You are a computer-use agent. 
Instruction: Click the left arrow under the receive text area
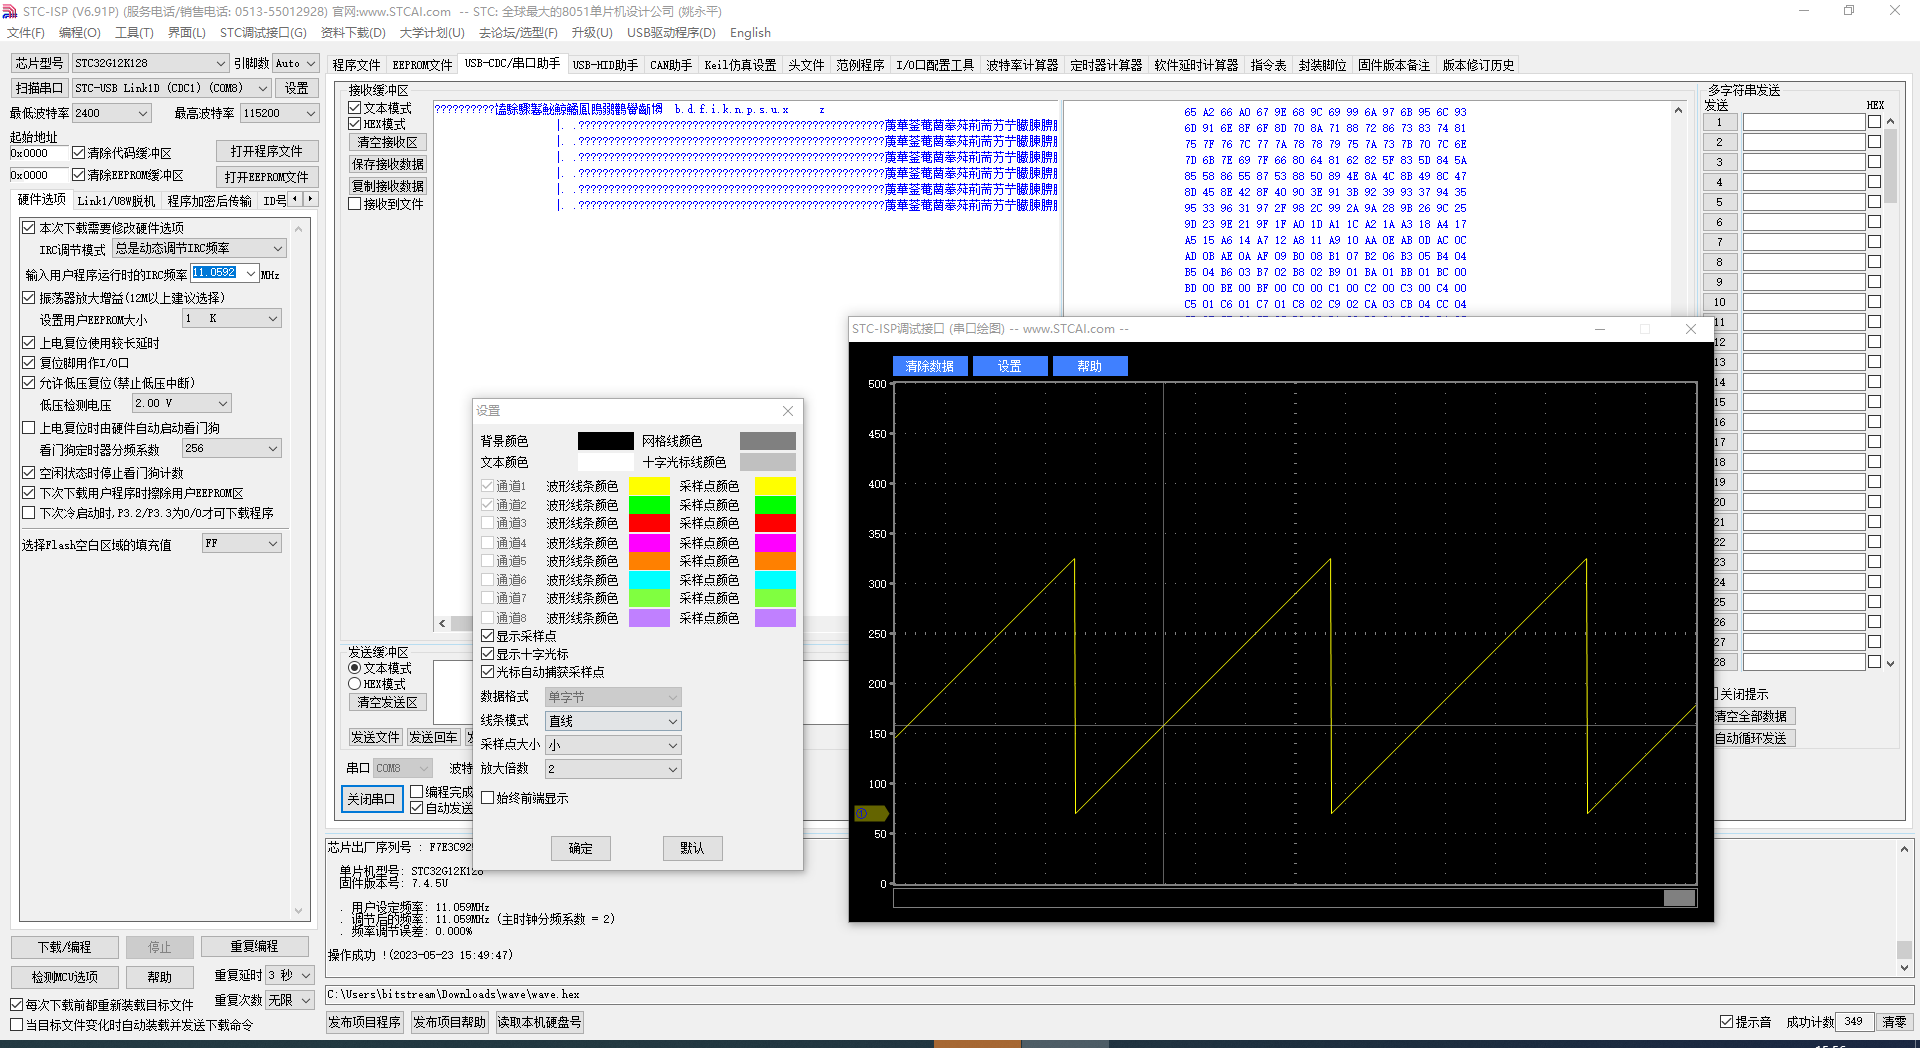point(442,623)
